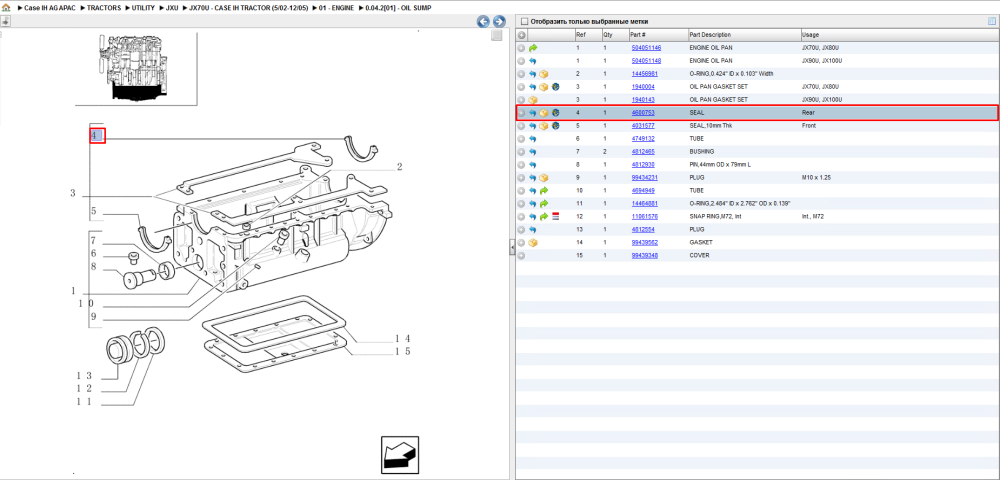Click the pin icon below the home icon
This screenshot has width=1000, height=480.
point(5,21)
